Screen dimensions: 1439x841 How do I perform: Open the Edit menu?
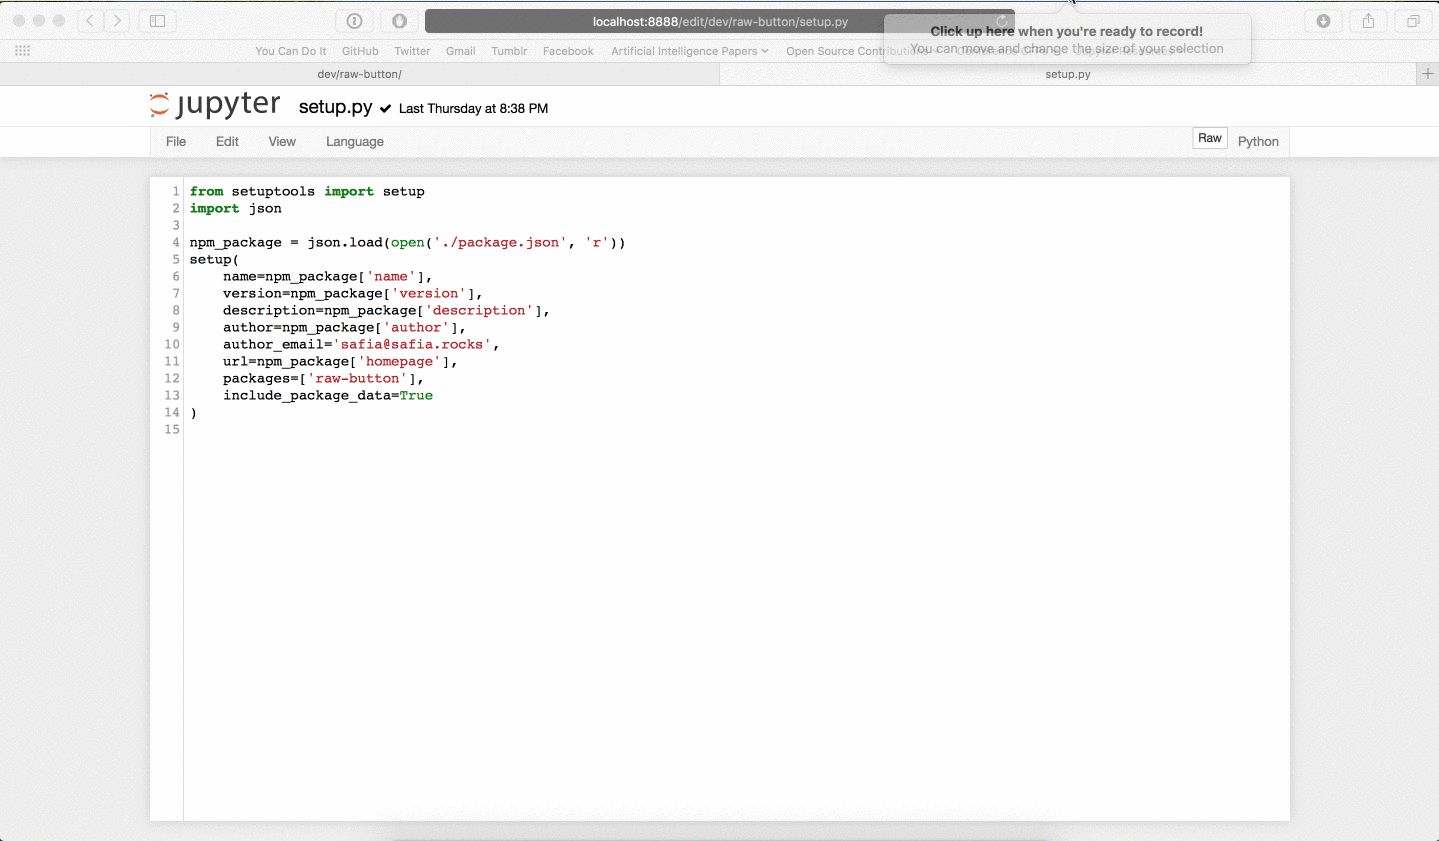point(227,142)
